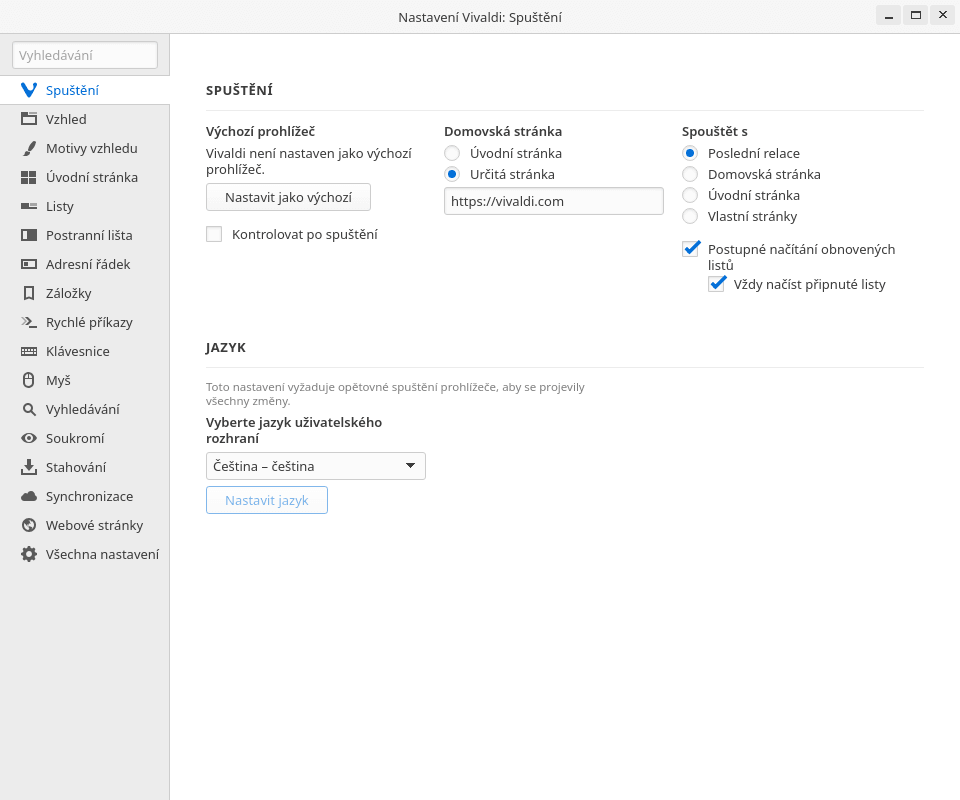
Task: Click the Stahování download icon
Action: click(x=29, y=467)
